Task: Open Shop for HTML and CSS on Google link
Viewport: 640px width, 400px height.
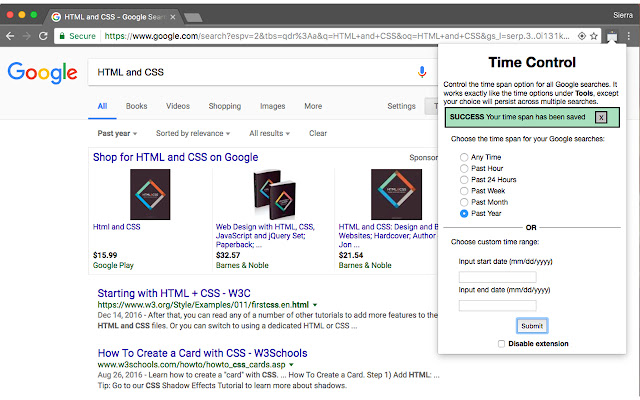Action: click(176, 157)
